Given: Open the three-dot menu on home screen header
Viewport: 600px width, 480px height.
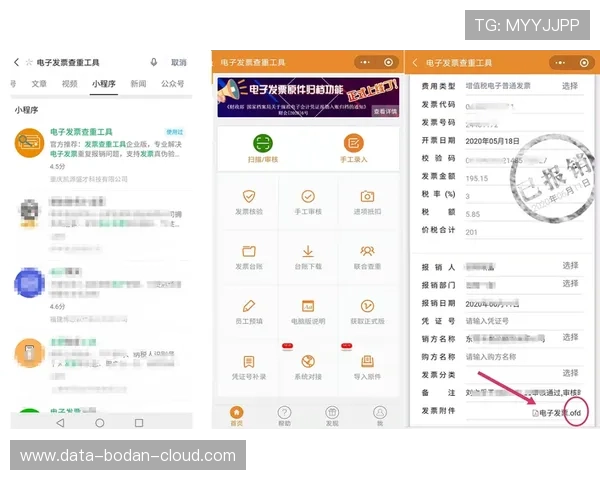Looking at the screenshot, I should point(365,62).
